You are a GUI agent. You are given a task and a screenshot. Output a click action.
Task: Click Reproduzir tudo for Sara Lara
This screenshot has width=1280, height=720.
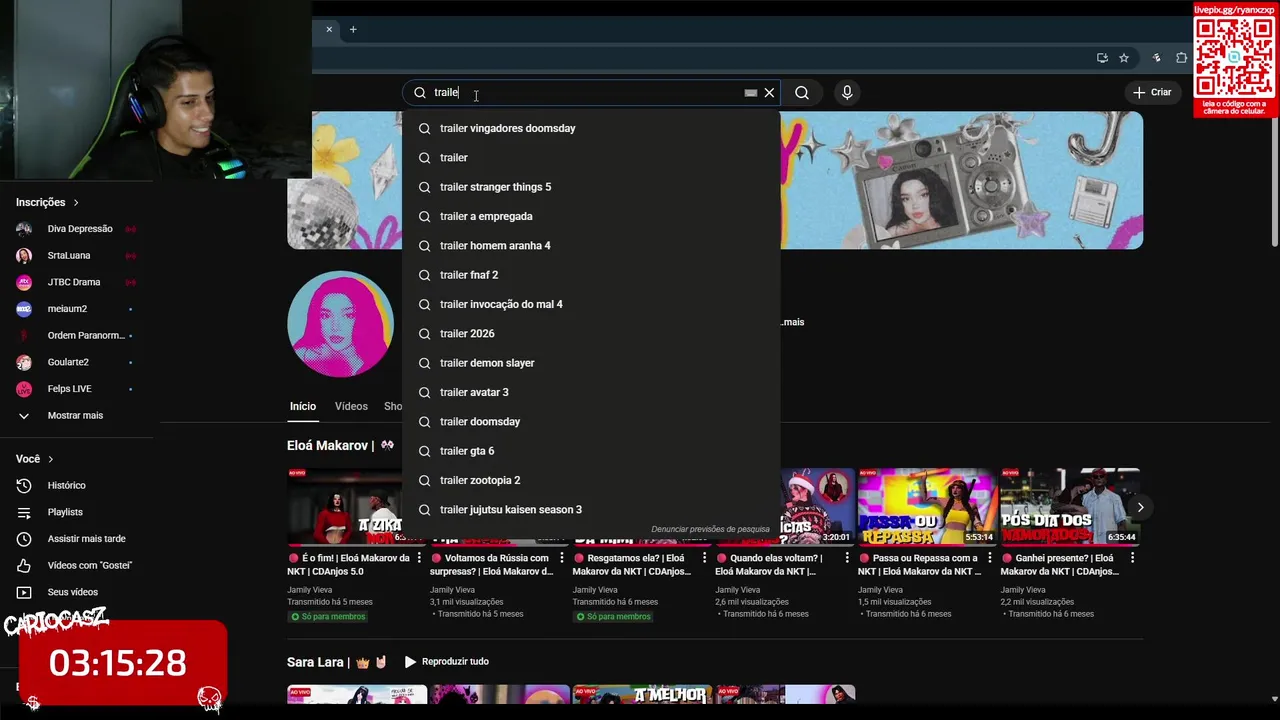coord(446,662)
